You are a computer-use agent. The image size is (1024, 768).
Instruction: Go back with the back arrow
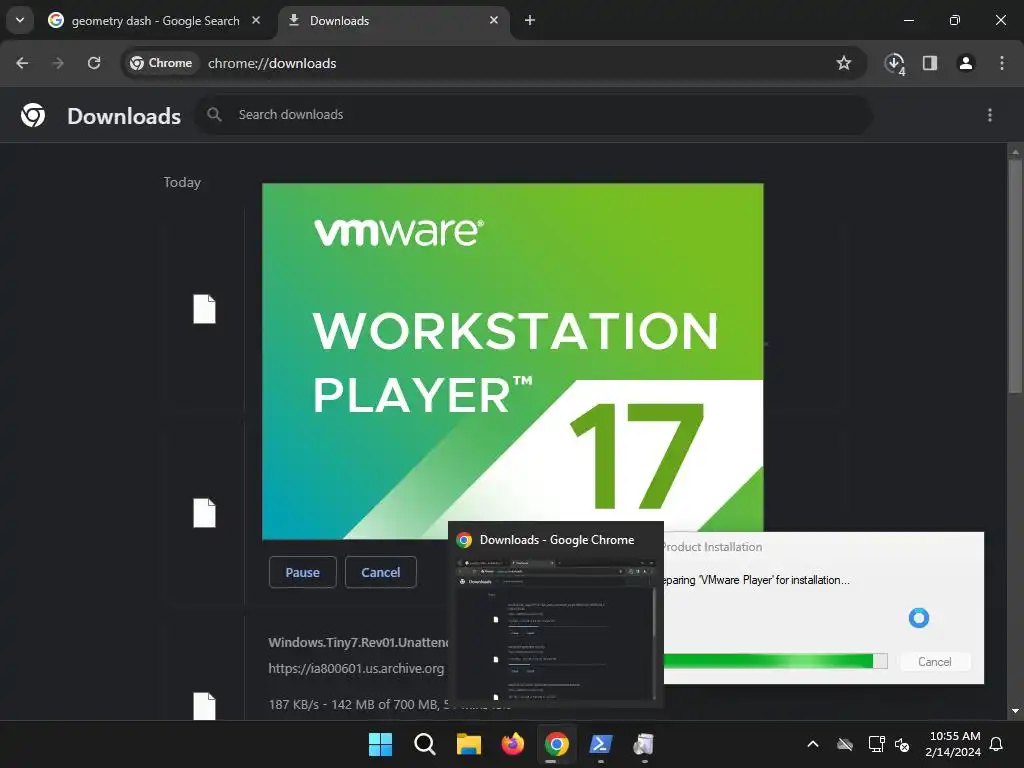tap(22, 63)
